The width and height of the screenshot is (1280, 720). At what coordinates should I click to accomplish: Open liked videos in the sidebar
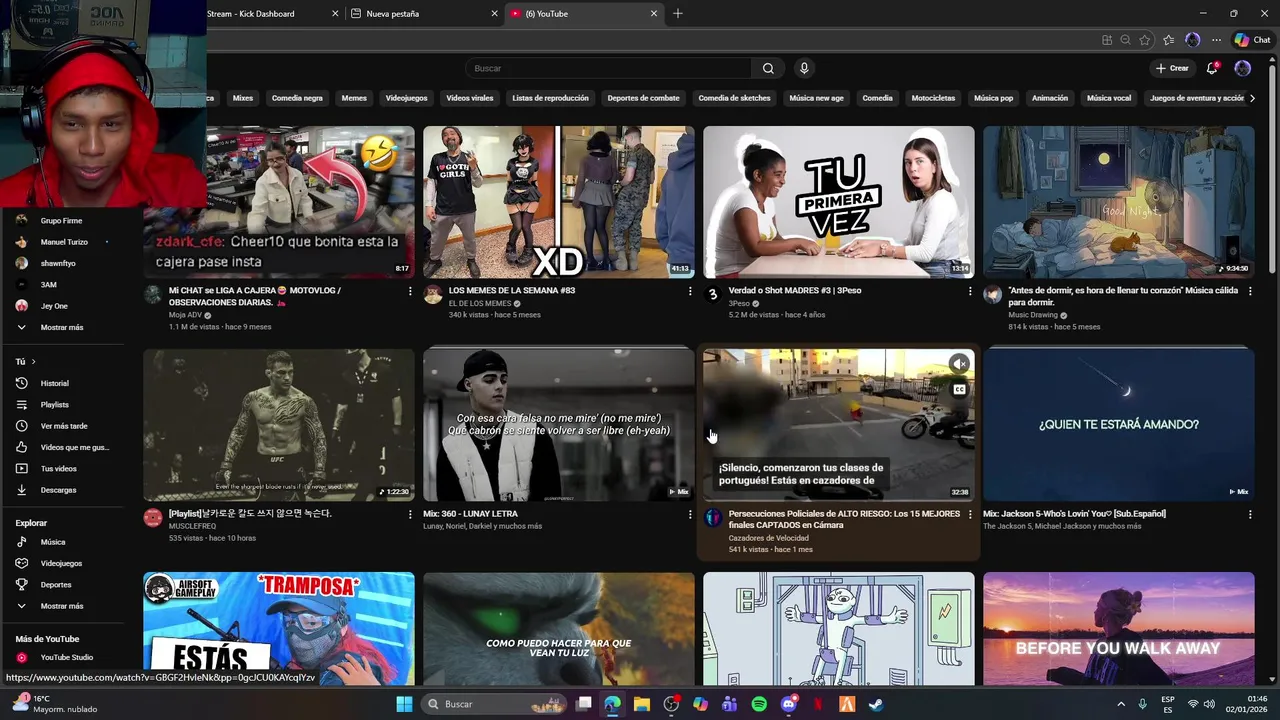coord(64,447)
